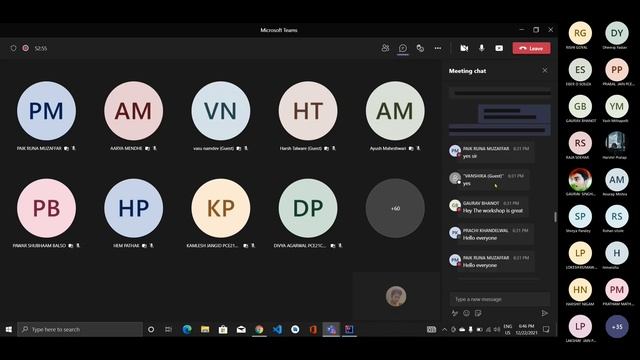Click in the Type a new message field
Image resolution: width=640 pixels, height=360 pixels.
tap(500, 299)
